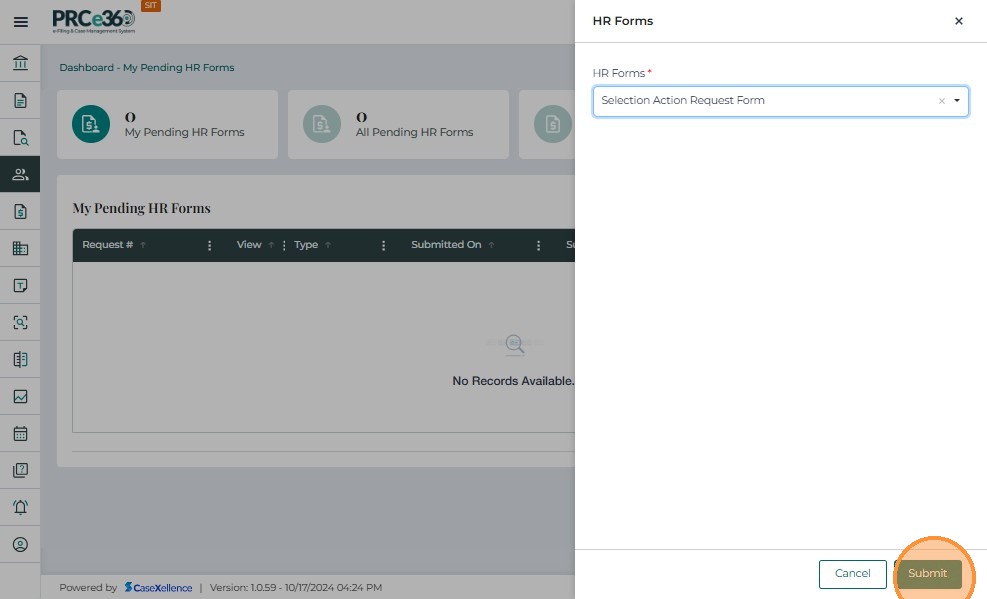Open the document search sidebar icon
This screenshot has height=599, width=987.
[x=20, y=138]
